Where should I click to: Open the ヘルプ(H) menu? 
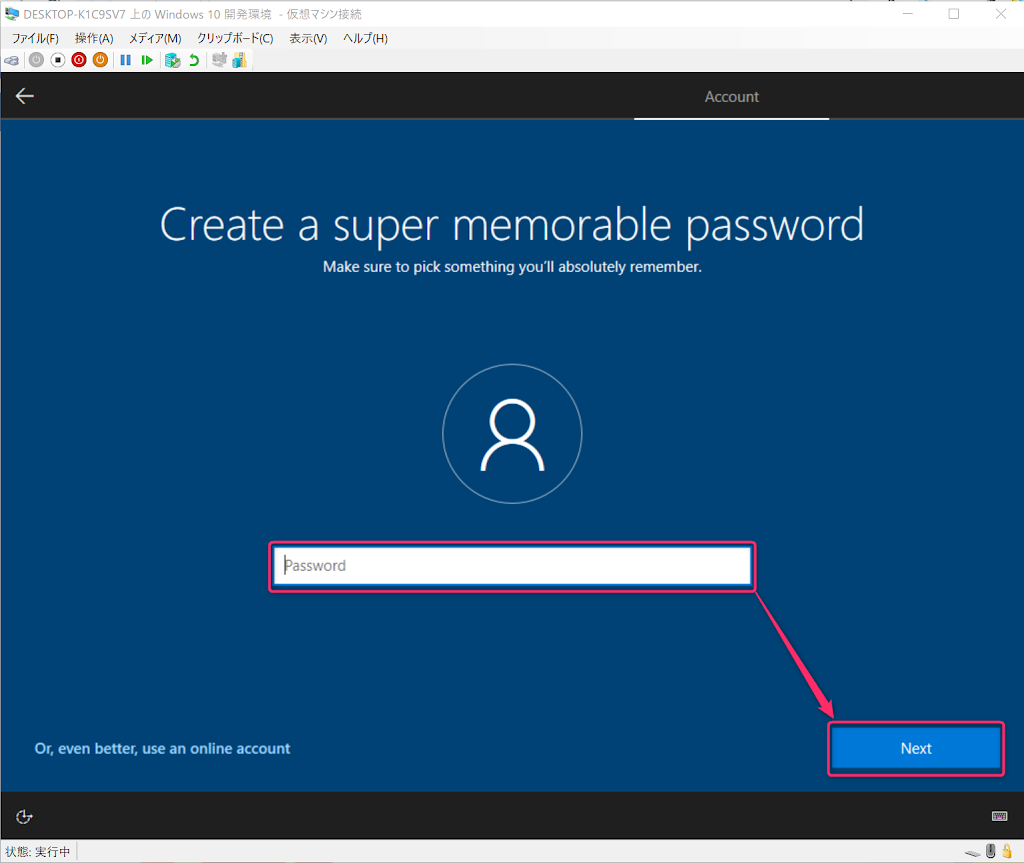pyautogui.click(x=365, y=39)
